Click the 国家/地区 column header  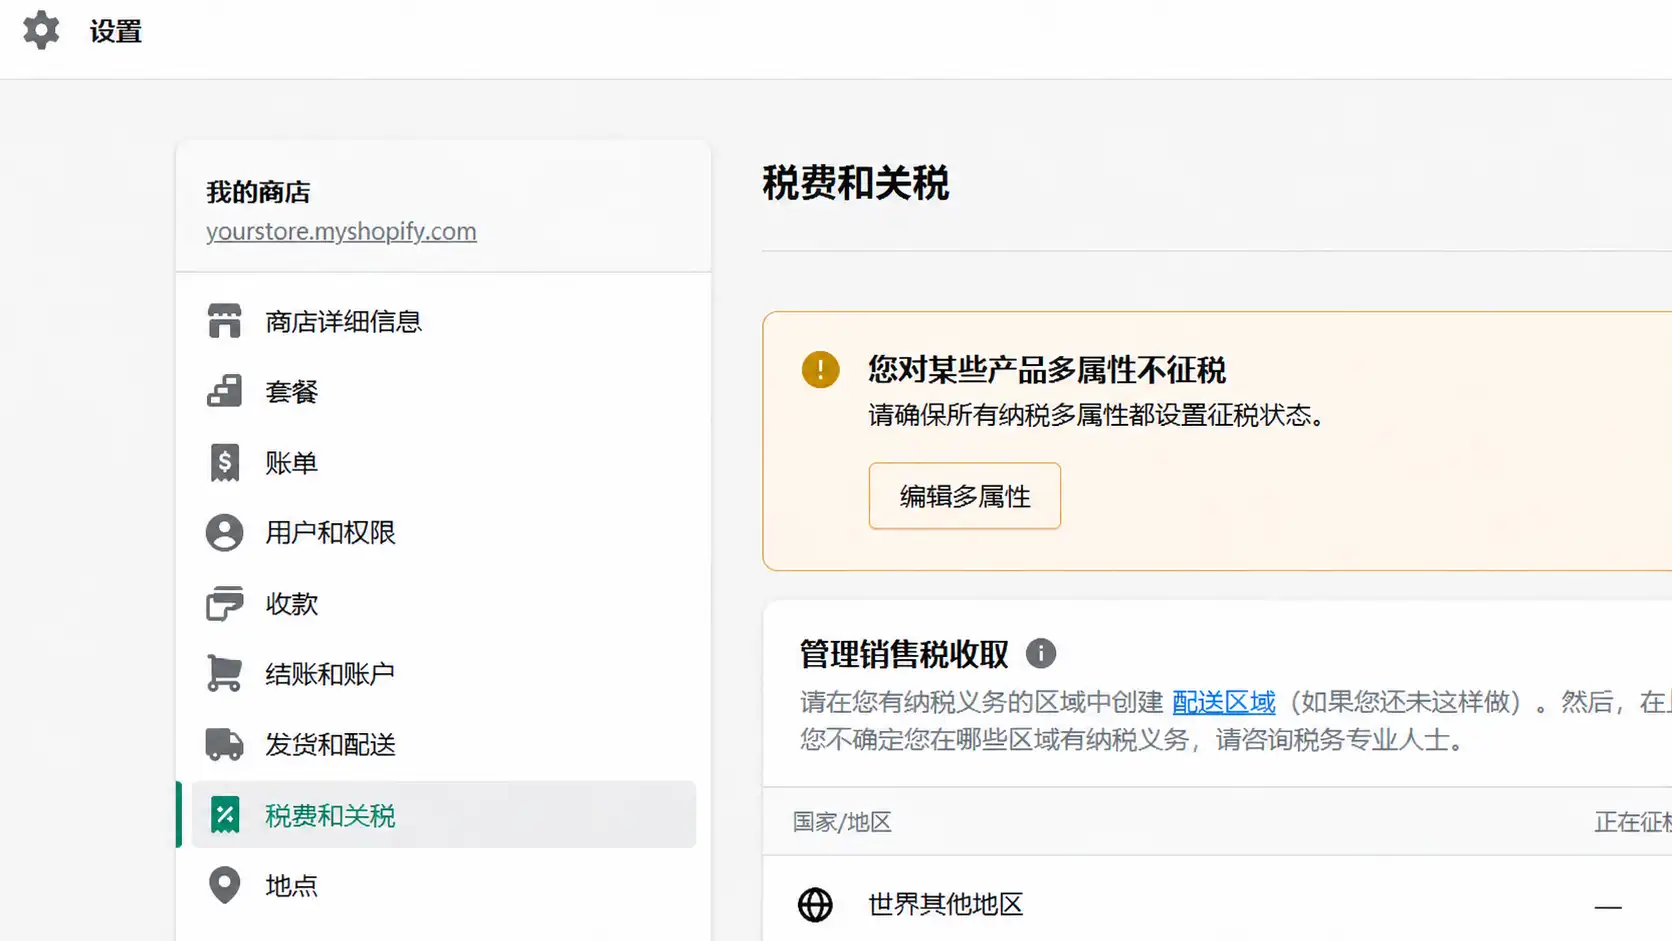(x=842, y=822)
